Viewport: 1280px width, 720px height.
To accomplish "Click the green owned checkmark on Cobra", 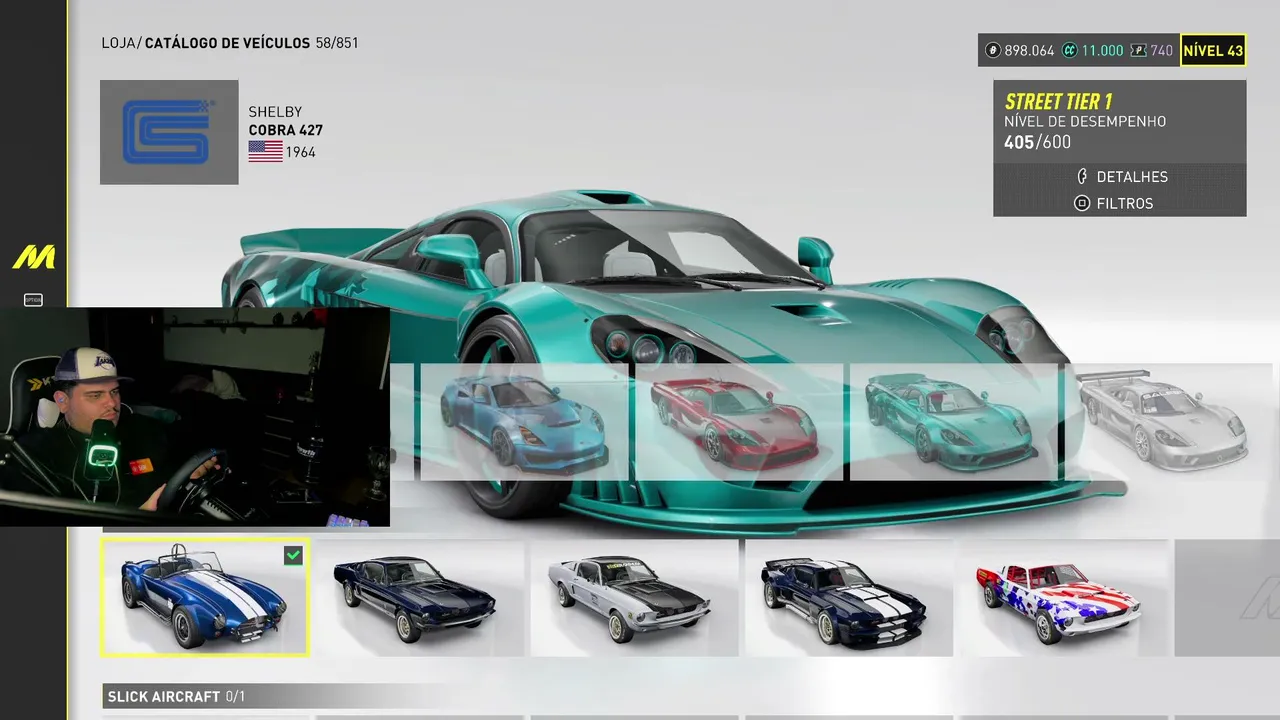I will 293,555.
